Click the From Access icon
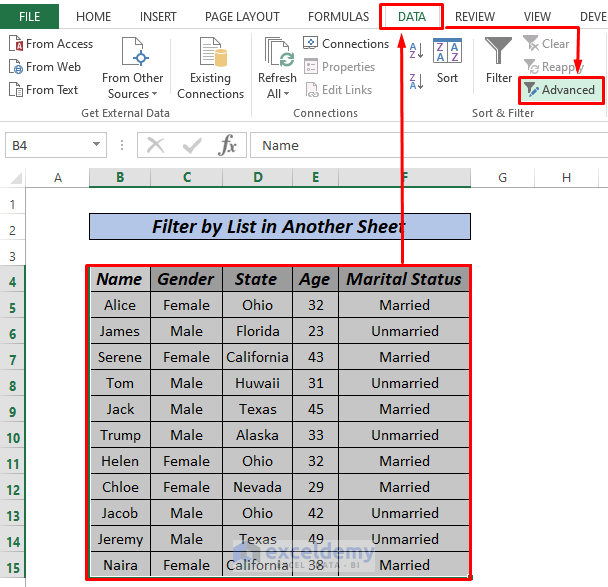 [x=16, y=43]
